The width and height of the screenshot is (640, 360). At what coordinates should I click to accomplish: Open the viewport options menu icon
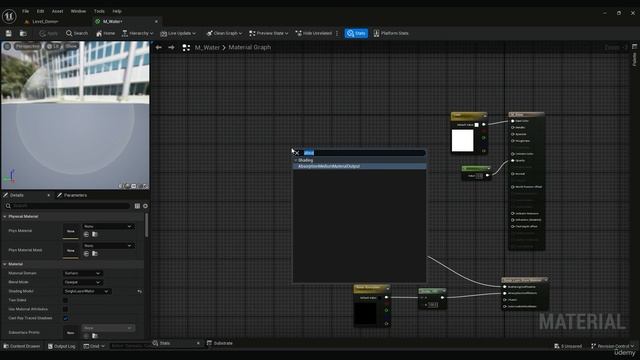[x=7, y=47]
